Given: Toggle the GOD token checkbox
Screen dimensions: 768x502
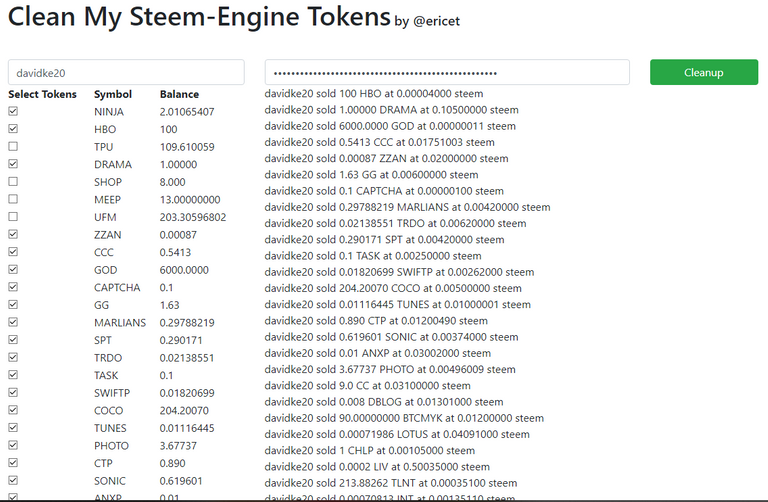Looking at the screenshot, I should coord(13,269).
